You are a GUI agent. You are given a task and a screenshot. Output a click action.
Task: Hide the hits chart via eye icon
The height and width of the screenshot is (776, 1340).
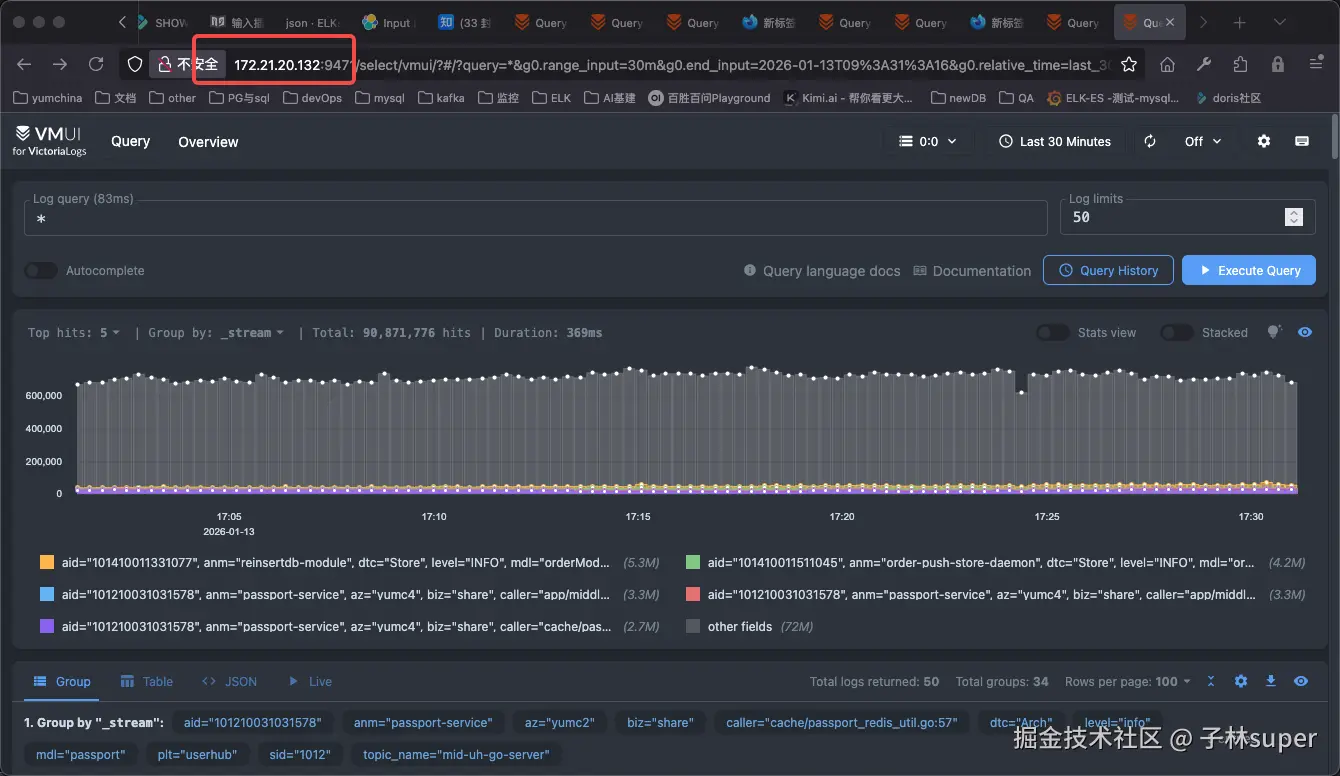click(x=1305, y=332)
